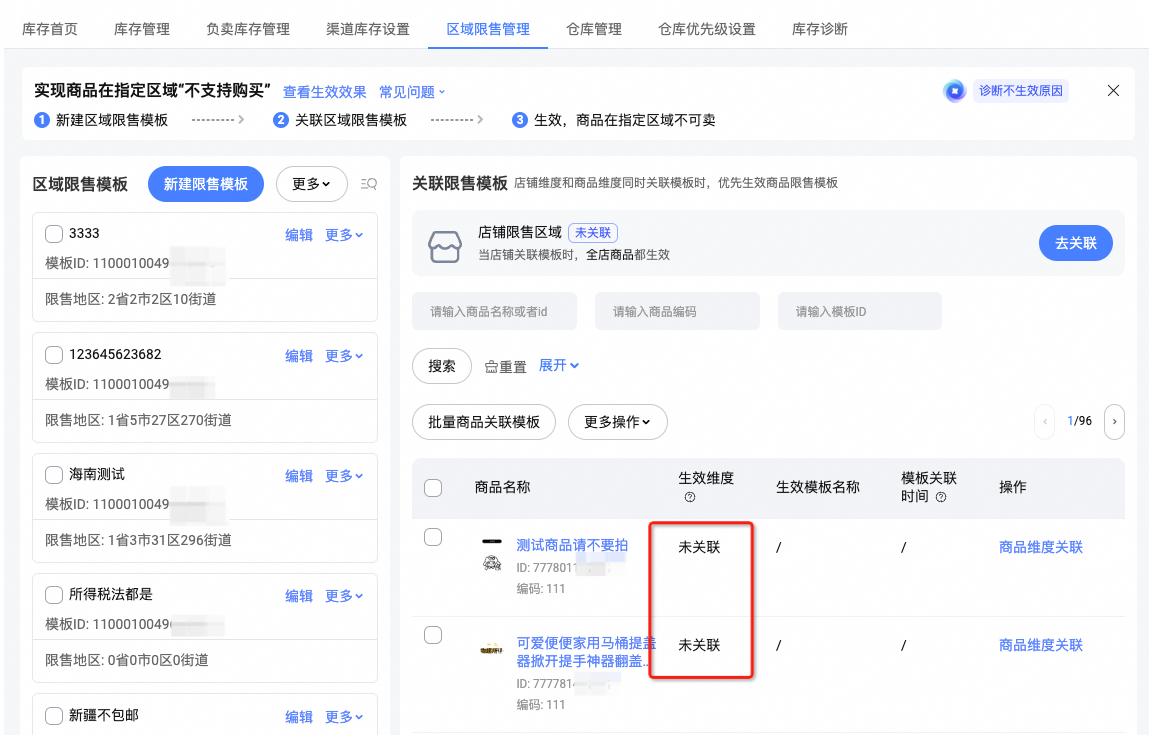Click 编辑 for template 123645623682
1149x735 pixels.
299,355
